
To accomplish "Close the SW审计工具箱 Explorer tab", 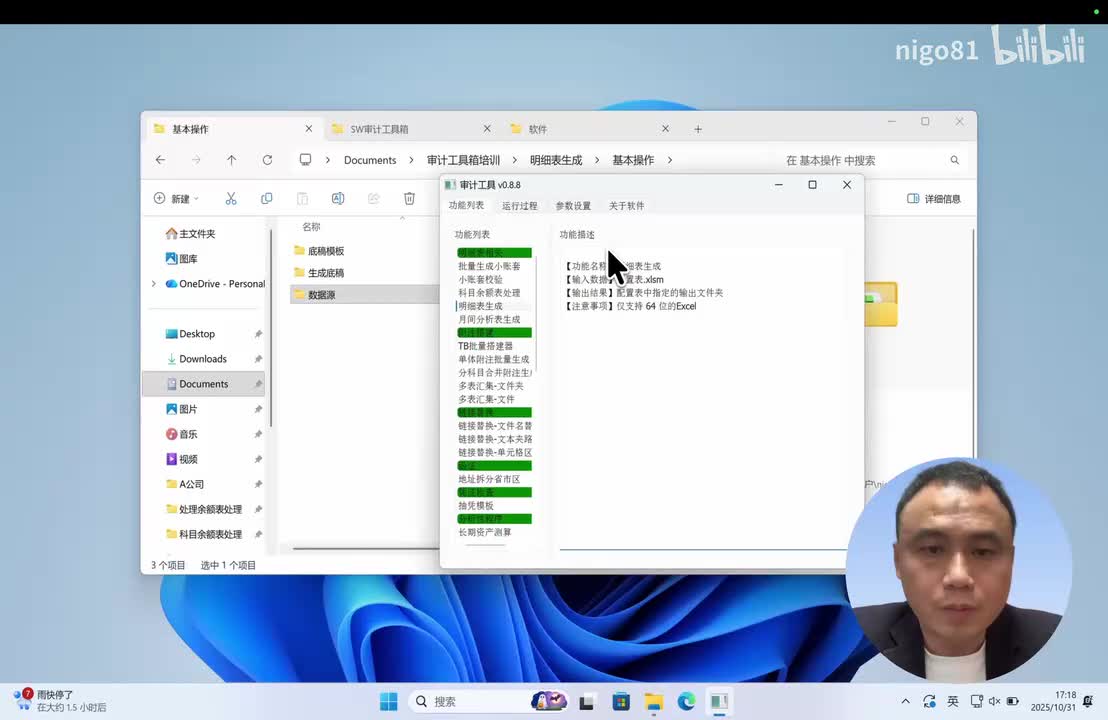I will [x=487, y=129].
